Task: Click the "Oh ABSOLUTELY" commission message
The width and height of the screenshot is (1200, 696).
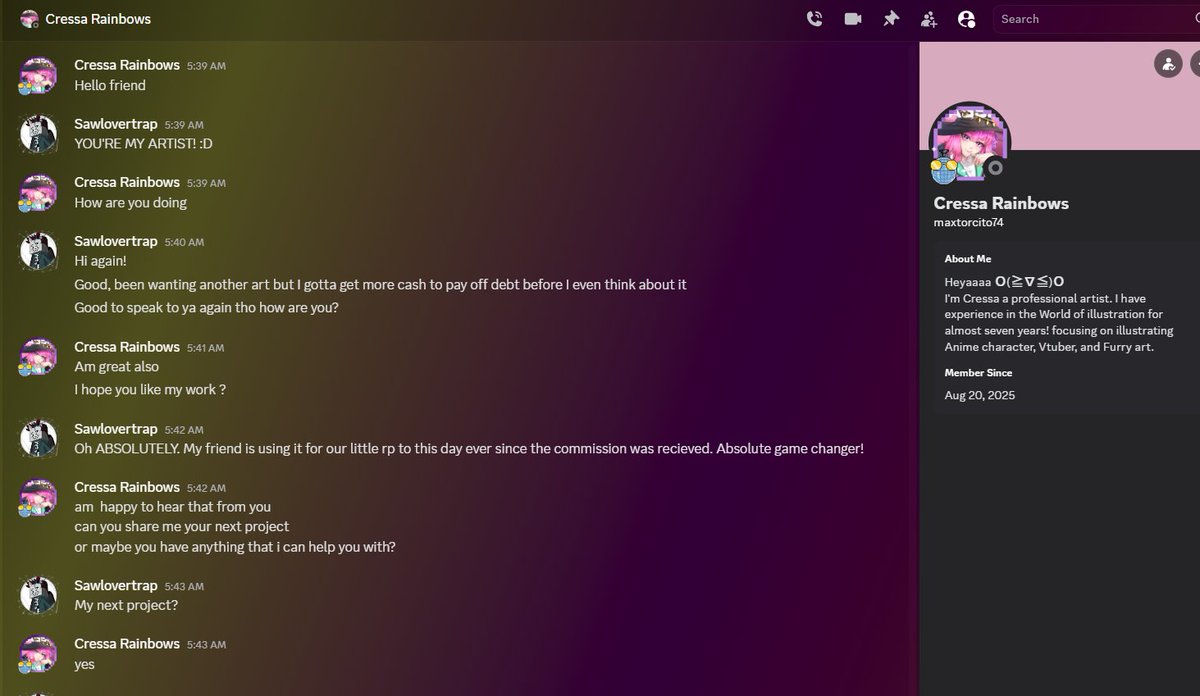Action: [x=469, y=448]
